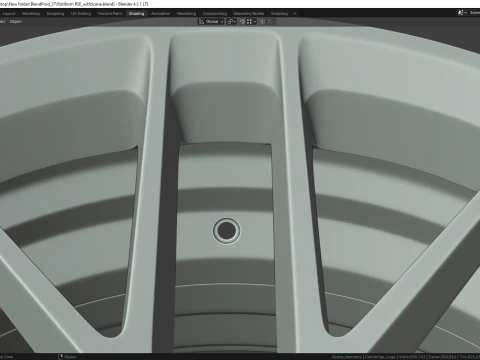Click the Object status bar entry
The width and height of the screenshot is (480, 360).
click(x=67, y=357)
